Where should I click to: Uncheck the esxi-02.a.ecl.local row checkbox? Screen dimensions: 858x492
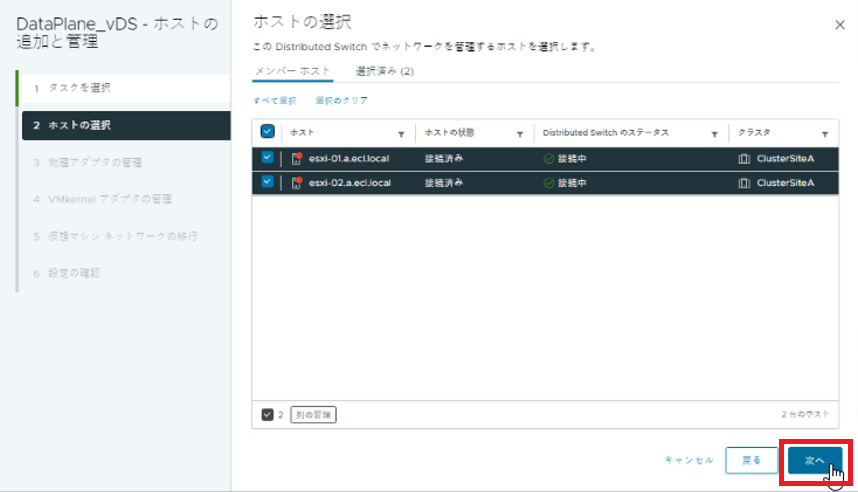click(267, 182)
